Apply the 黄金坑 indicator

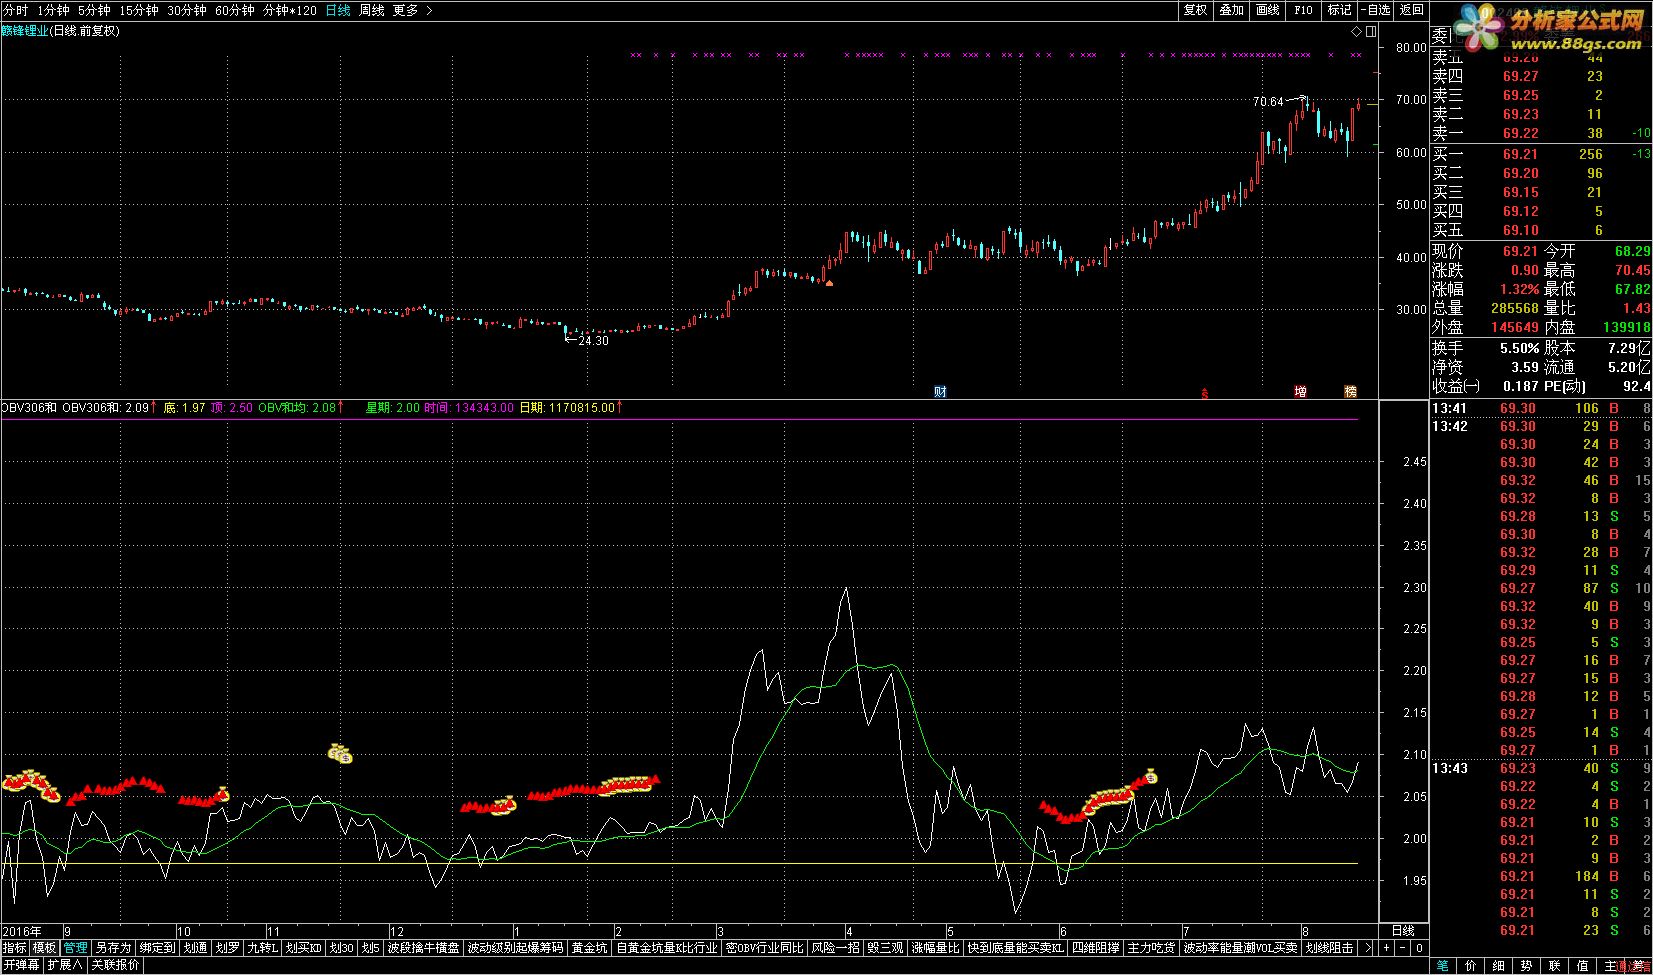pos(589,948)
